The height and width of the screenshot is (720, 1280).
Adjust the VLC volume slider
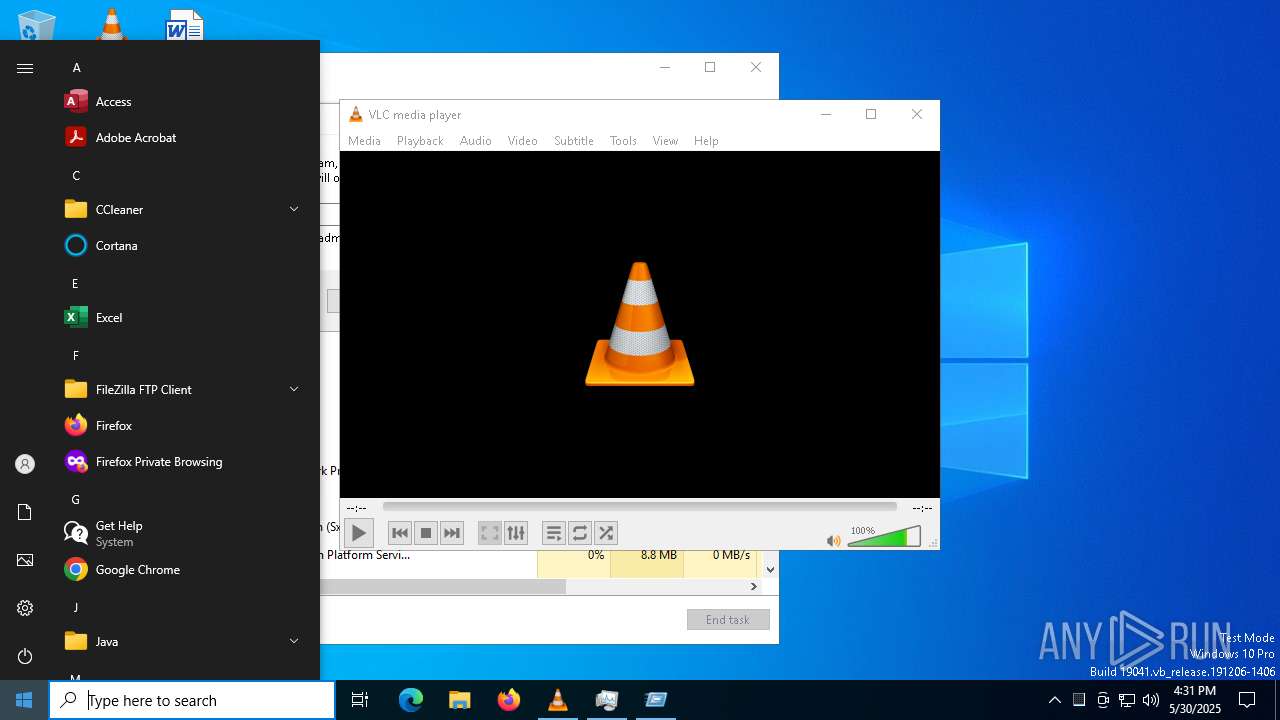tap(884, 537)
